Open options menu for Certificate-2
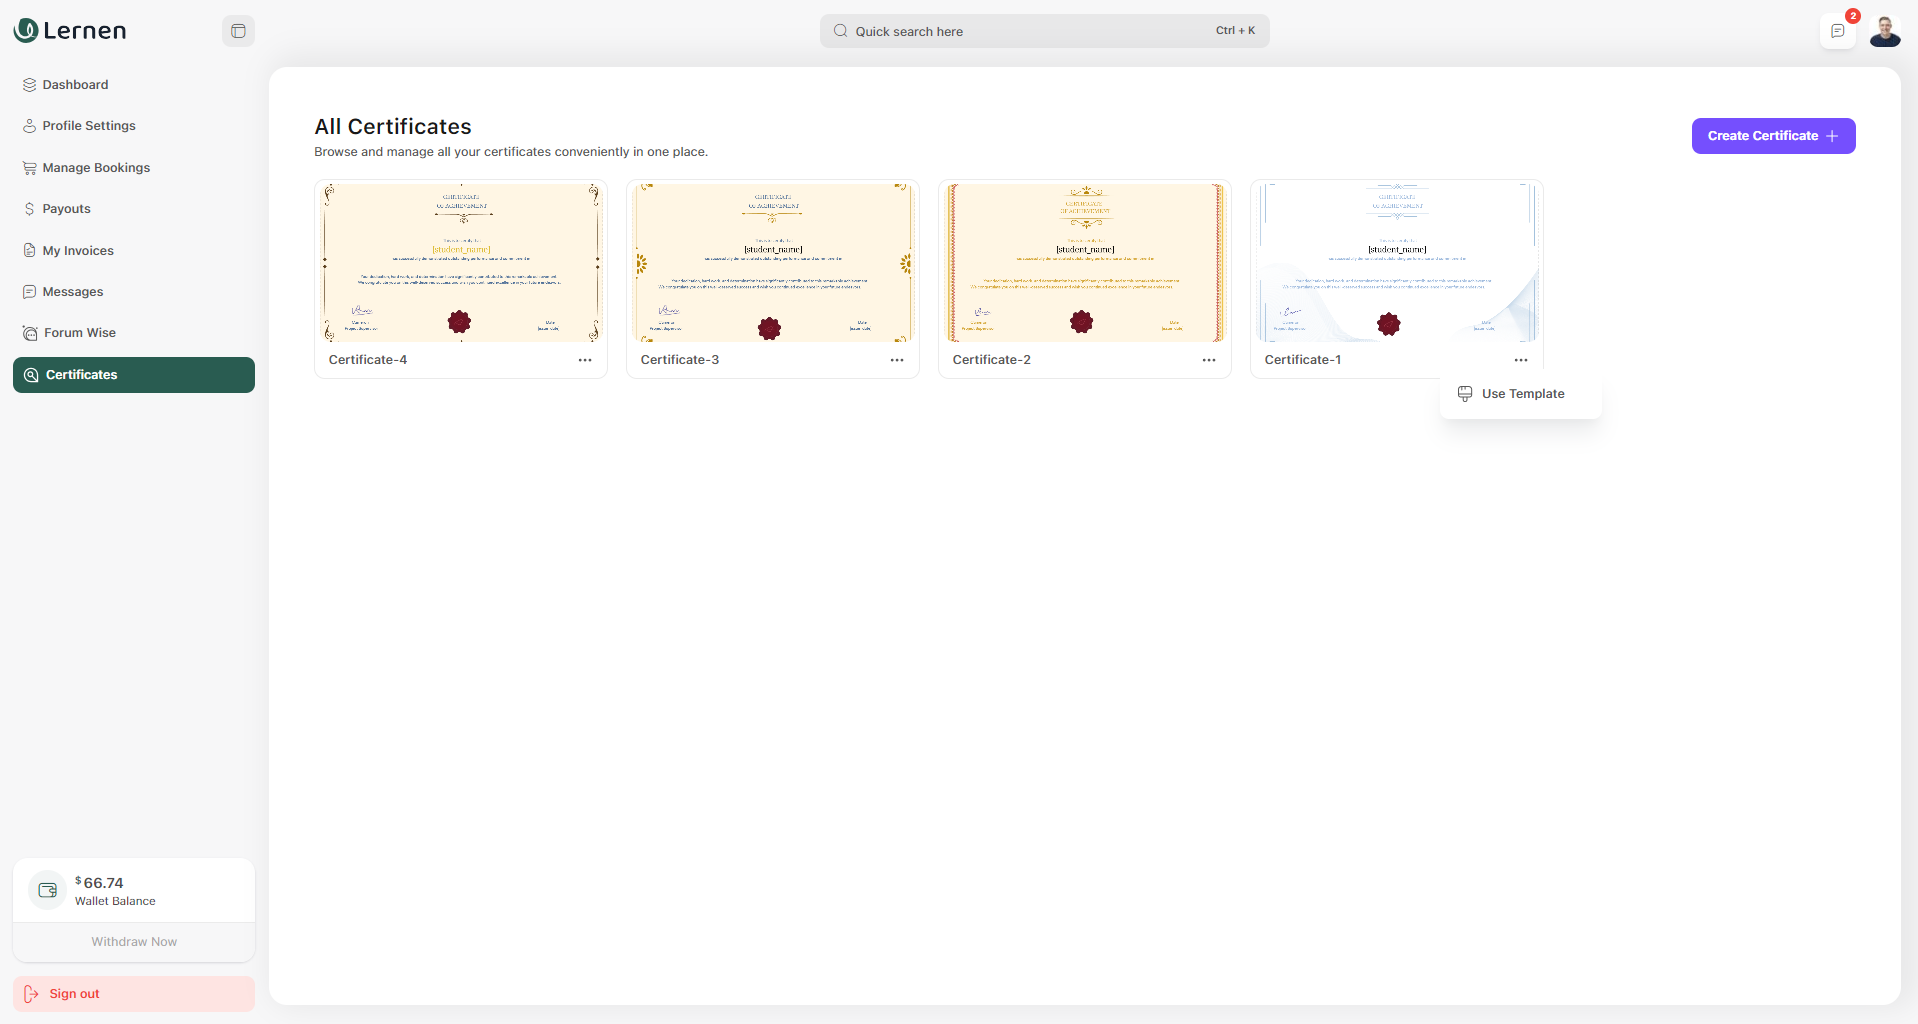This screenshot has width=1918, height=1024. [1209, 360]
